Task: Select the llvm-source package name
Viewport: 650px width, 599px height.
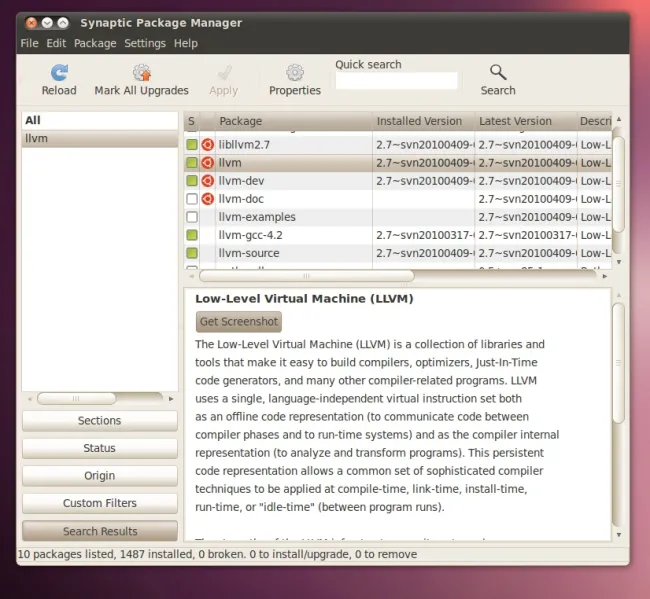Action: click(249, 253)
